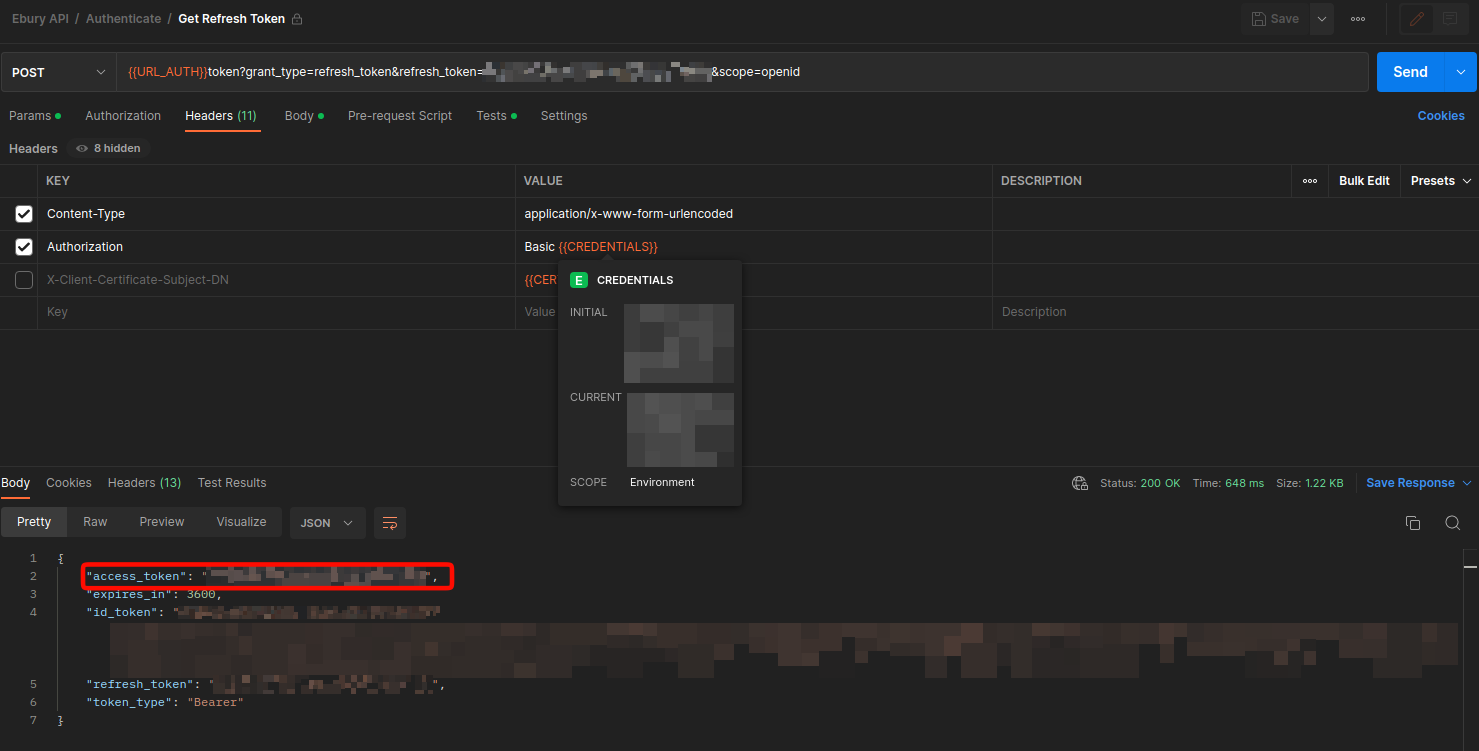The height and width of the screenshot is (751, 1479).
Task: Open the three-dot more actions menu
Action: pyautogui.click(x=1358, y=19)
